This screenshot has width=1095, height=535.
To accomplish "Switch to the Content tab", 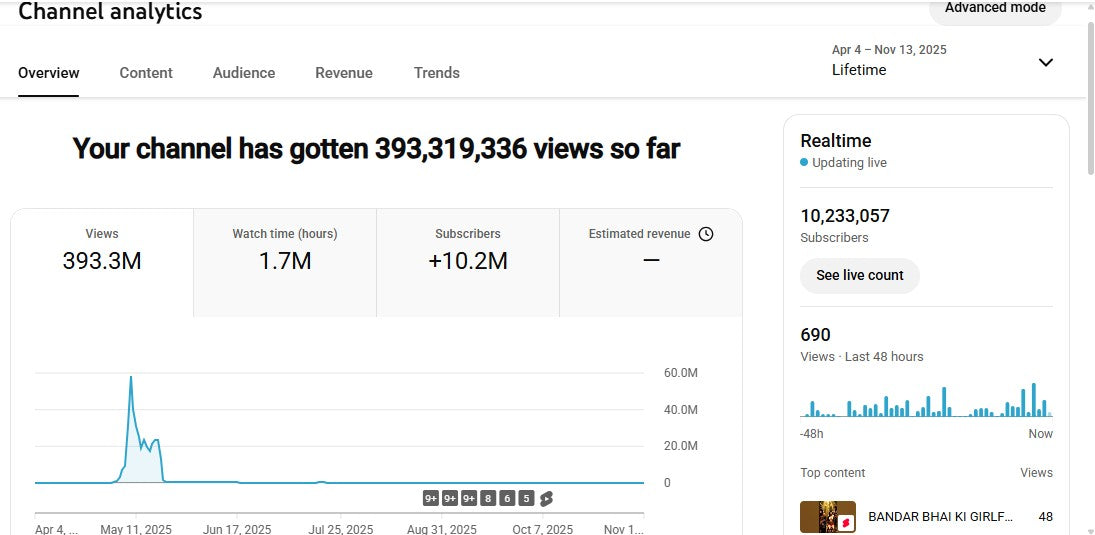I will tap(146, 73).
